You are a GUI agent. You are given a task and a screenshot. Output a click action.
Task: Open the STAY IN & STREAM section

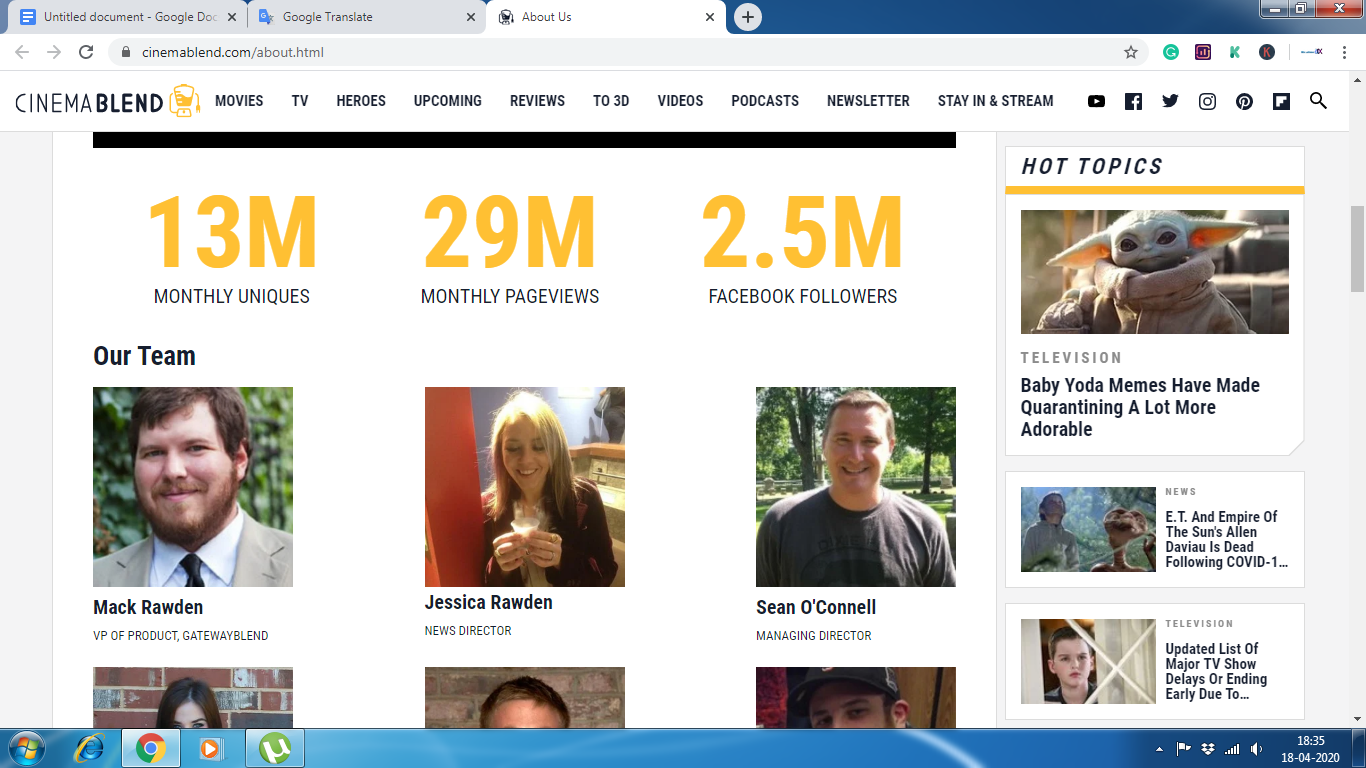(996, 101)
